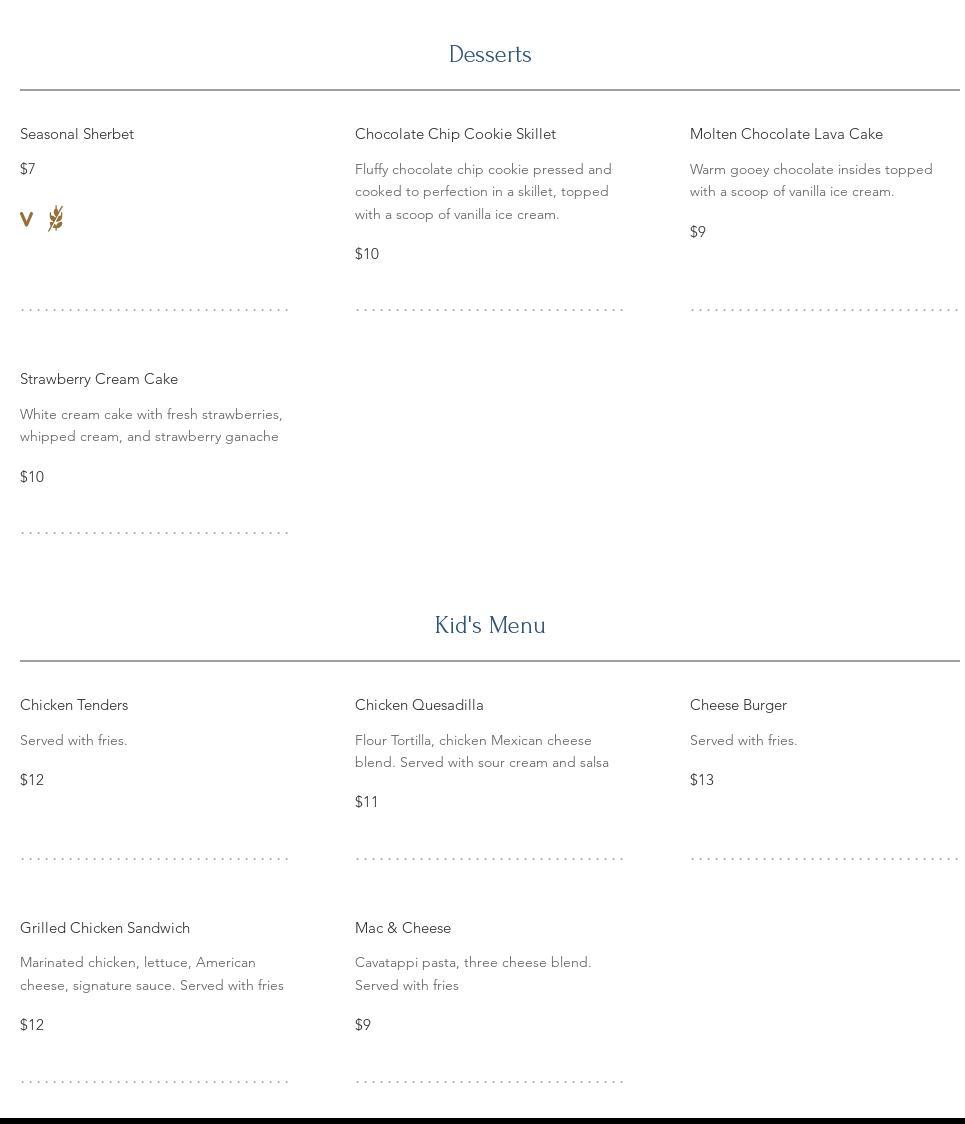Click the $9 price under Molten Lava Cake
Image resolution: width=965 pixels, height=1124 pixels.
[698, 232]
